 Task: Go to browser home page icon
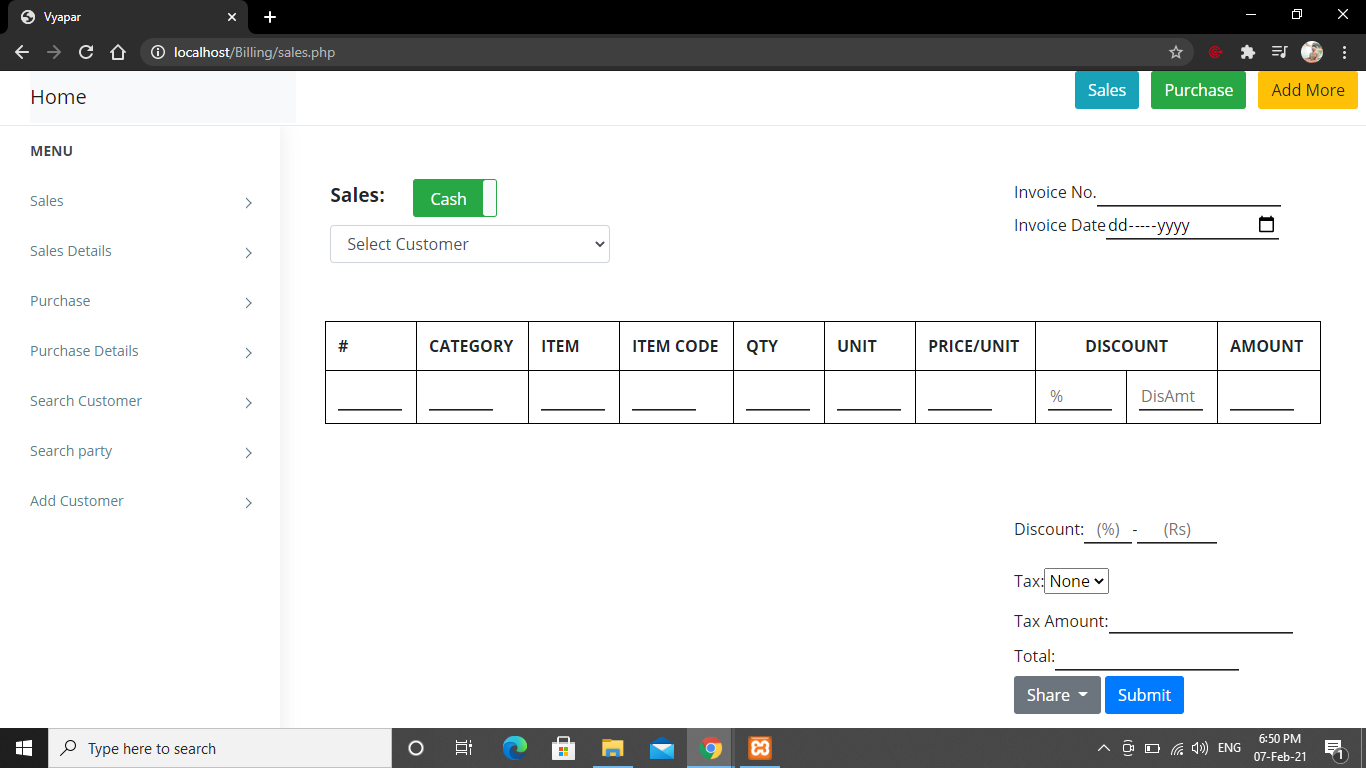point(118,52)
